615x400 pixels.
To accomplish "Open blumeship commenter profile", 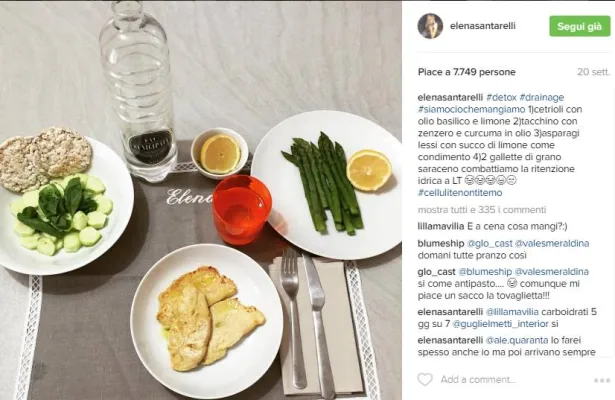I will [x=441, y=244].
